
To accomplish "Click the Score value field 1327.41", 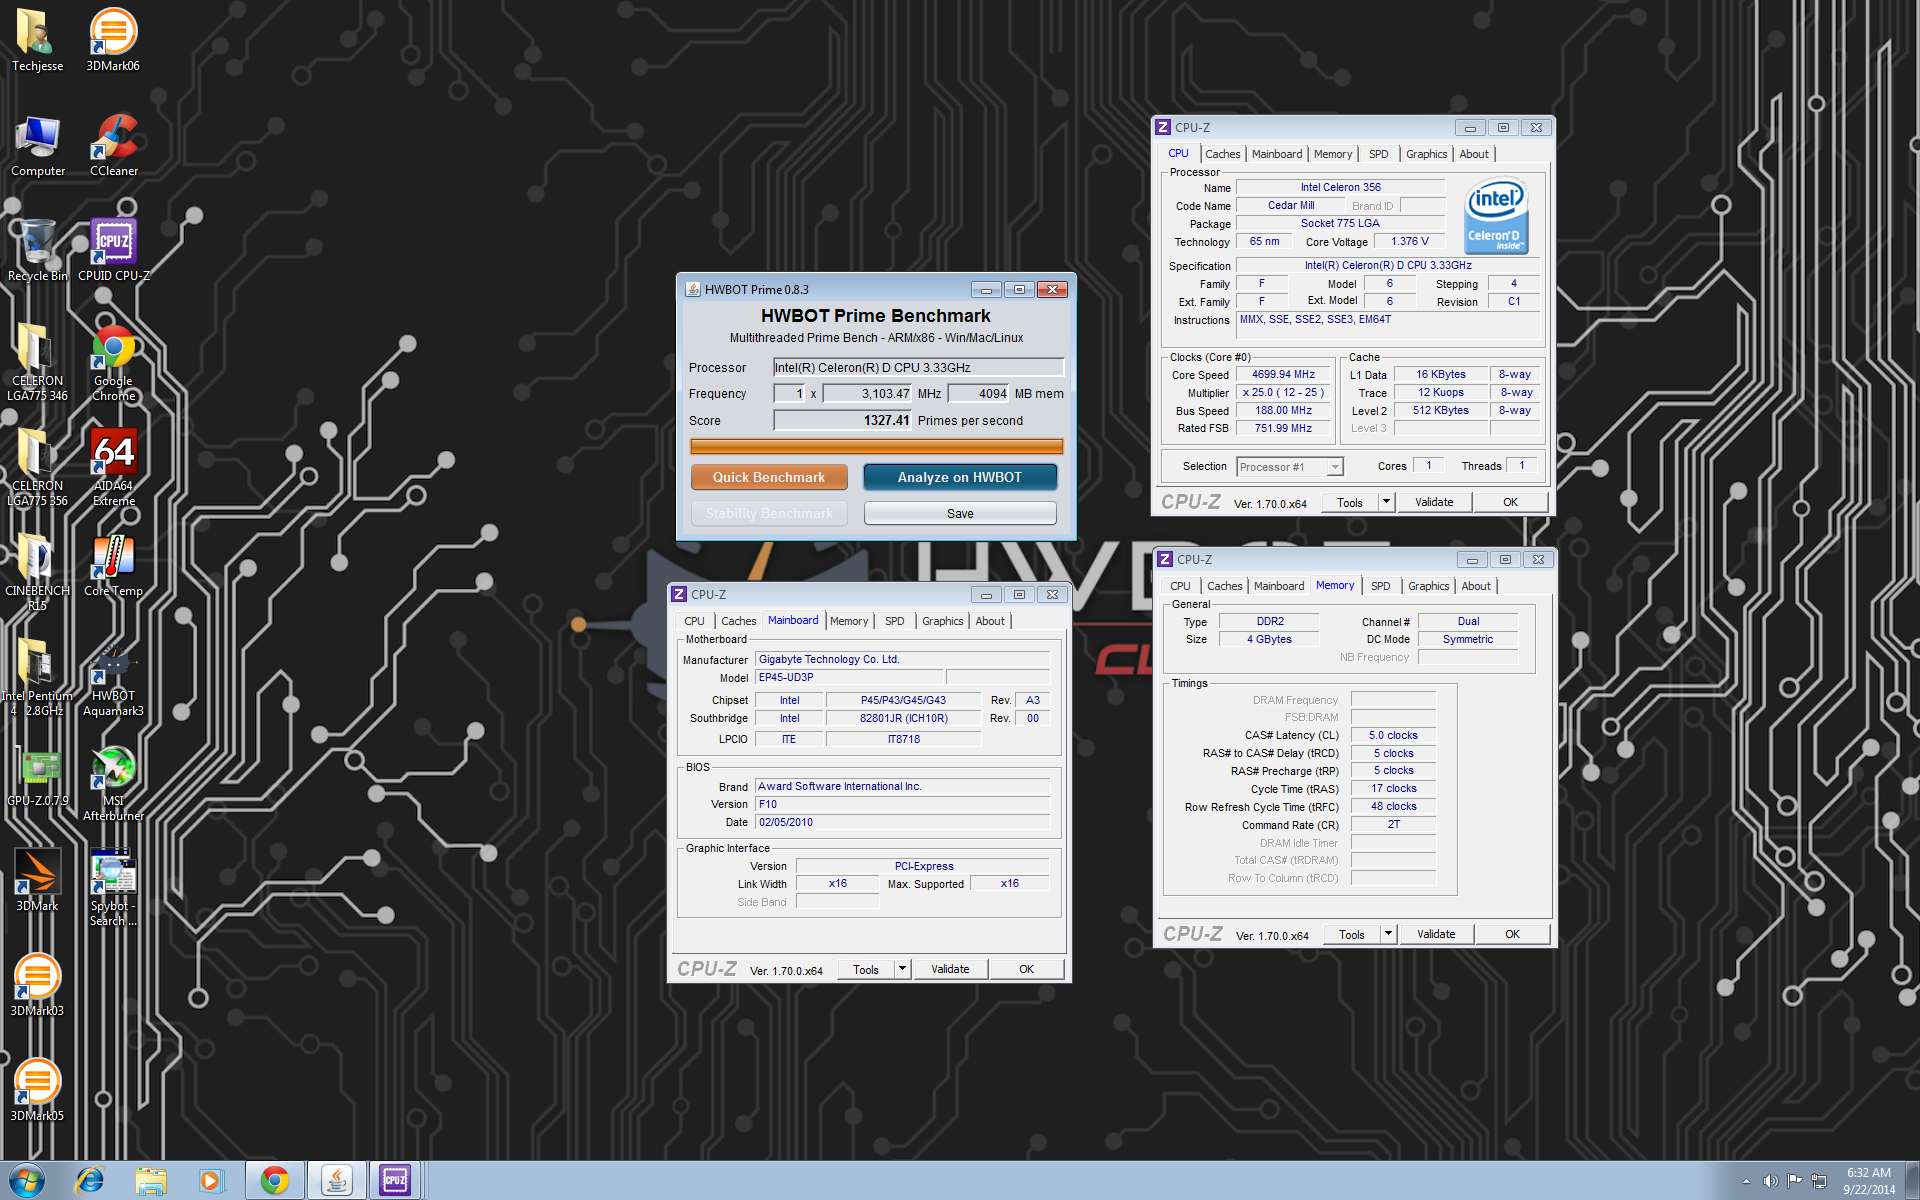I will pyautogui.click(x=843, y=421).
